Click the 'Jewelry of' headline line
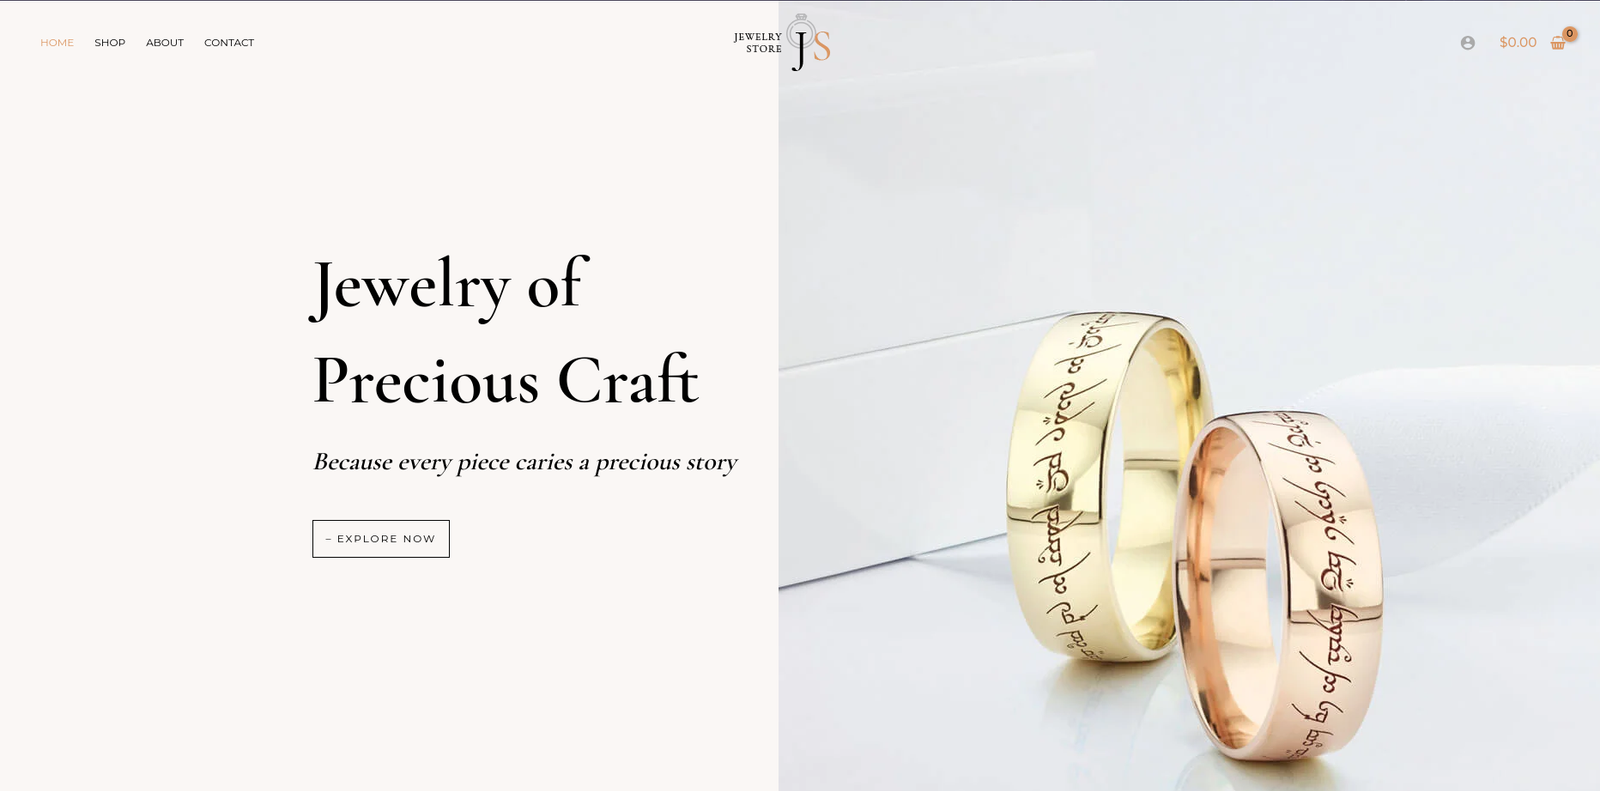 coord(447,286)
